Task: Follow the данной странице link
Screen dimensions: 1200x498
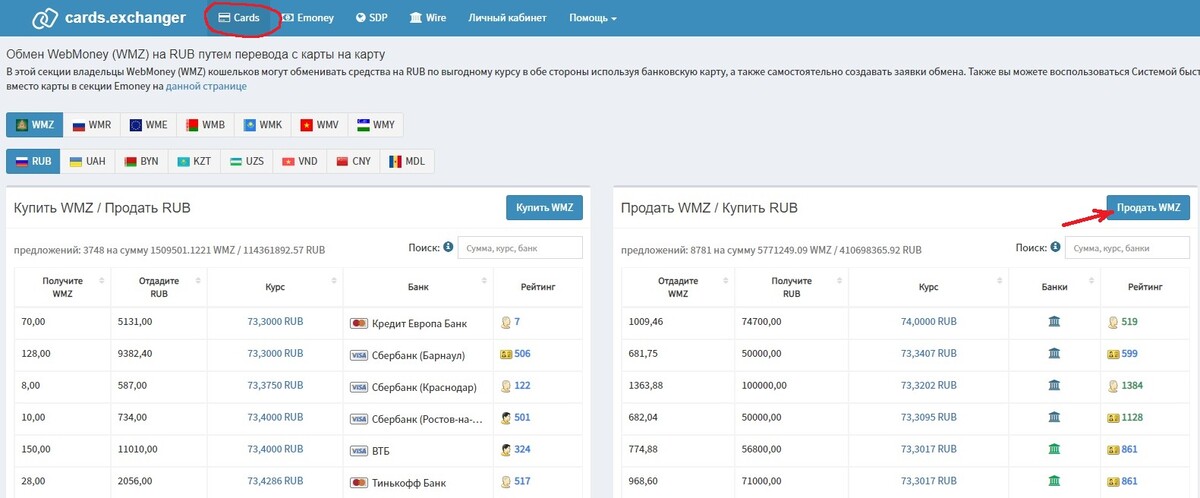Action: coord(206,86)
